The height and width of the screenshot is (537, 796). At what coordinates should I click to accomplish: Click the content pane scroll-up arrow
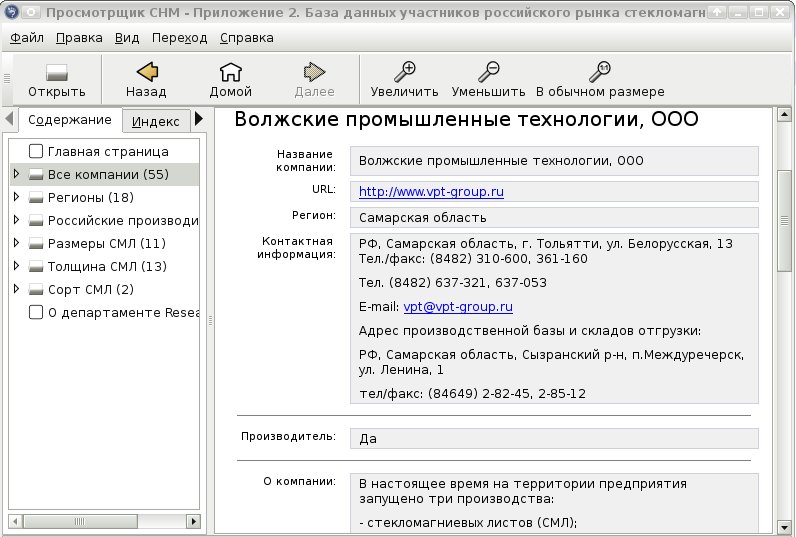pyautogui.click(x=784, y=115)
